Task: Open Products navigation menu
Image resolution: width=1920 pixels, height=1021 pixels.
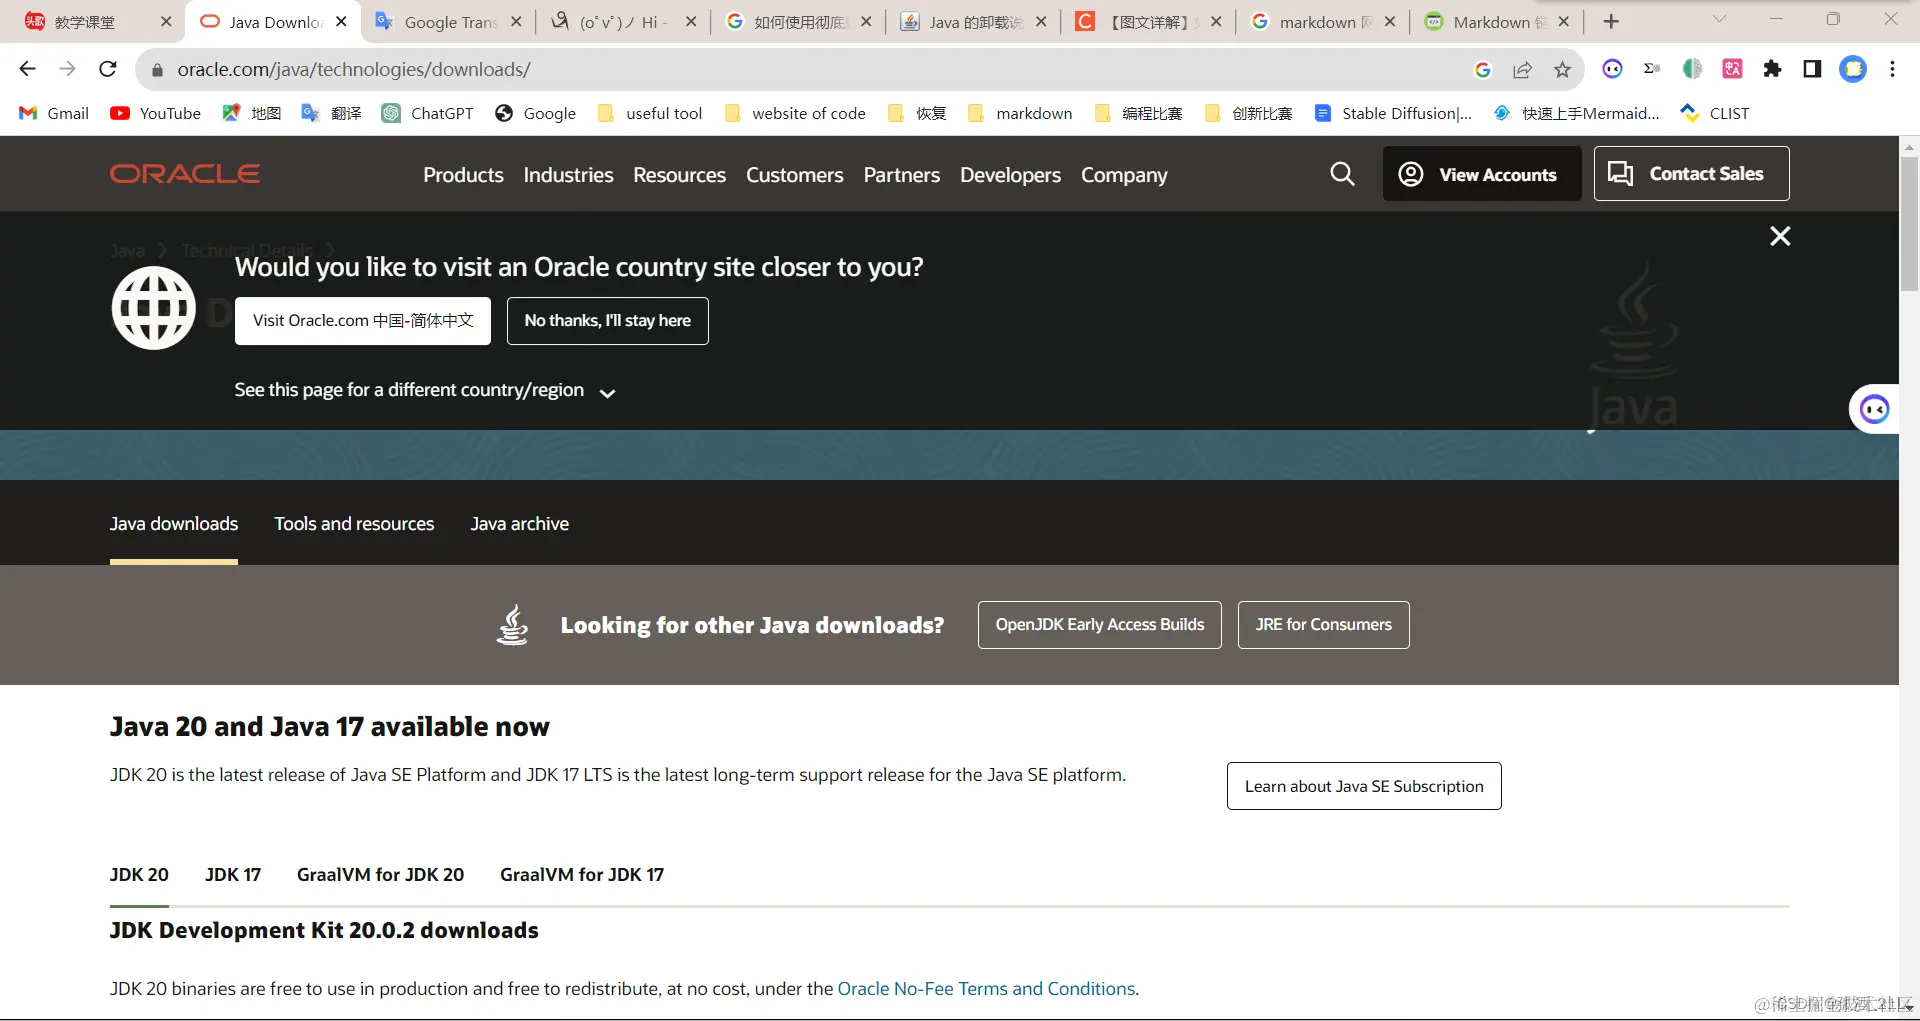Action: coord(463,175)
